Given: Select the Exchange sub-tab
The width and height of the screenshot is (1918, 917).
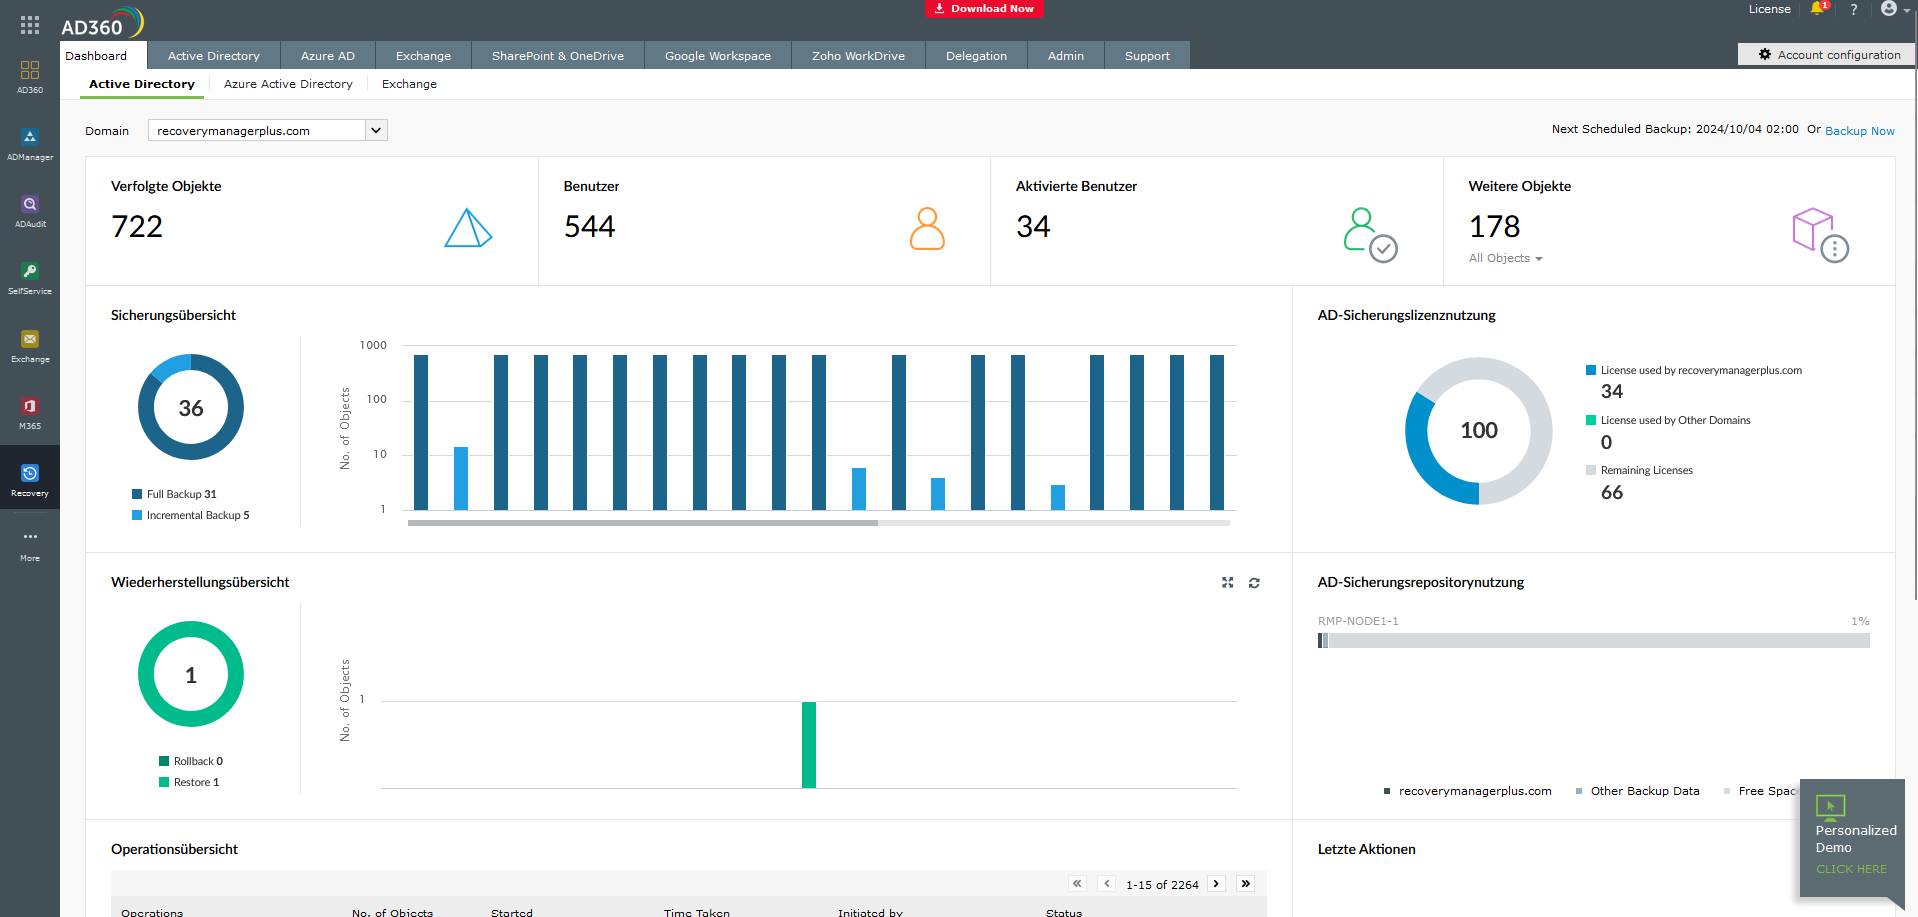Looking at the screenshot, I should coord(409,84).
